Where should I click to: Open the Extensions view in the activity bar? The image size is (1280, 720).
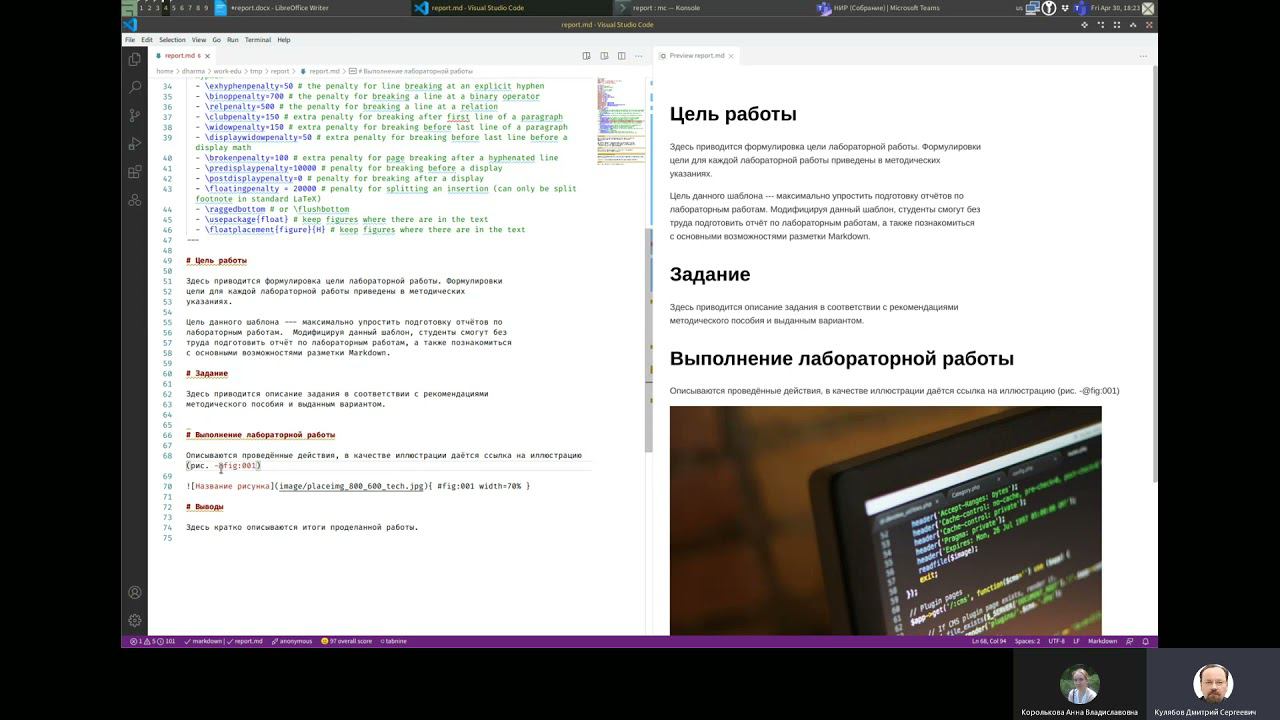tap(135, 171)
